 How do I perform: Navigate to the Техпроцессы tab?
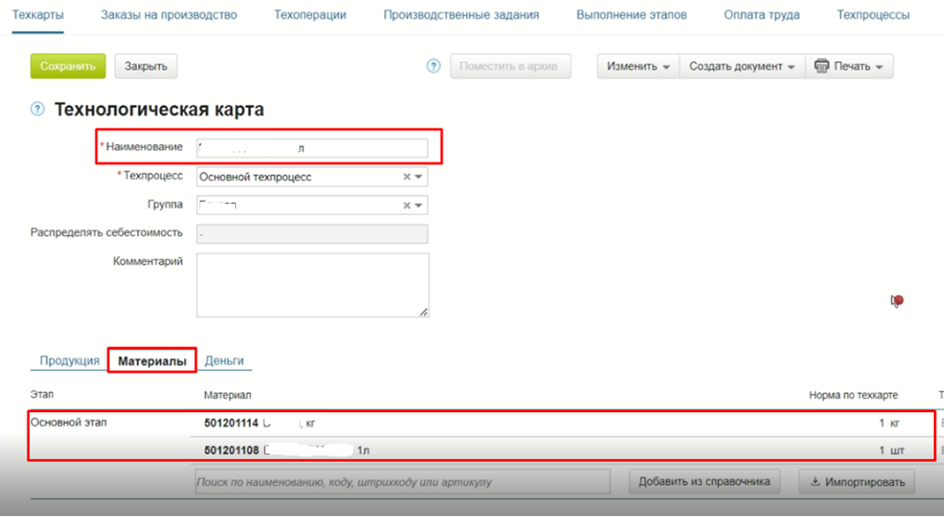[x=873, y=15]
